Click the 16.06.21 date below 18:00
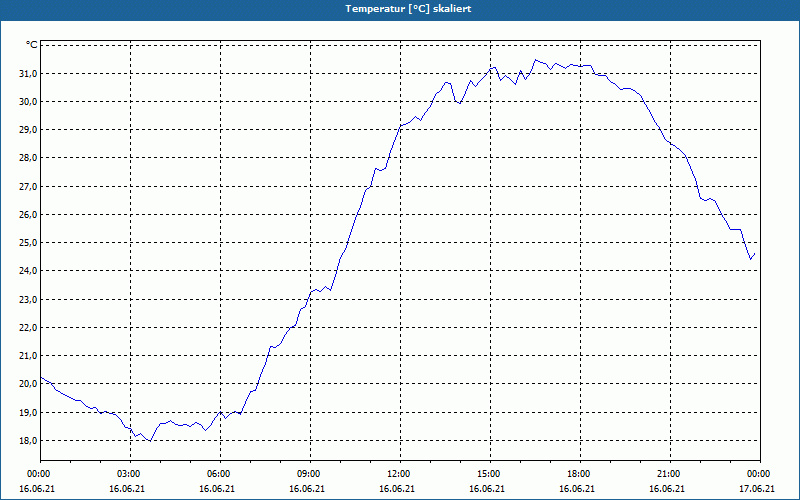The width and height of the screenshot is (800, 500). [577, 489]
